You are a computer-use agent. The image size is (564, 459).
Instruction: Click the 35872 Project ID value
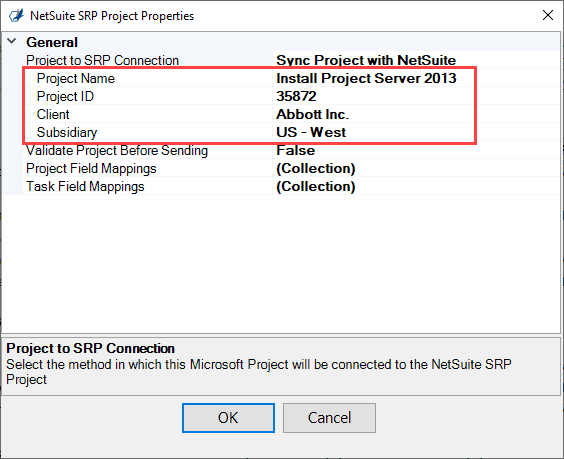(296, 96)
